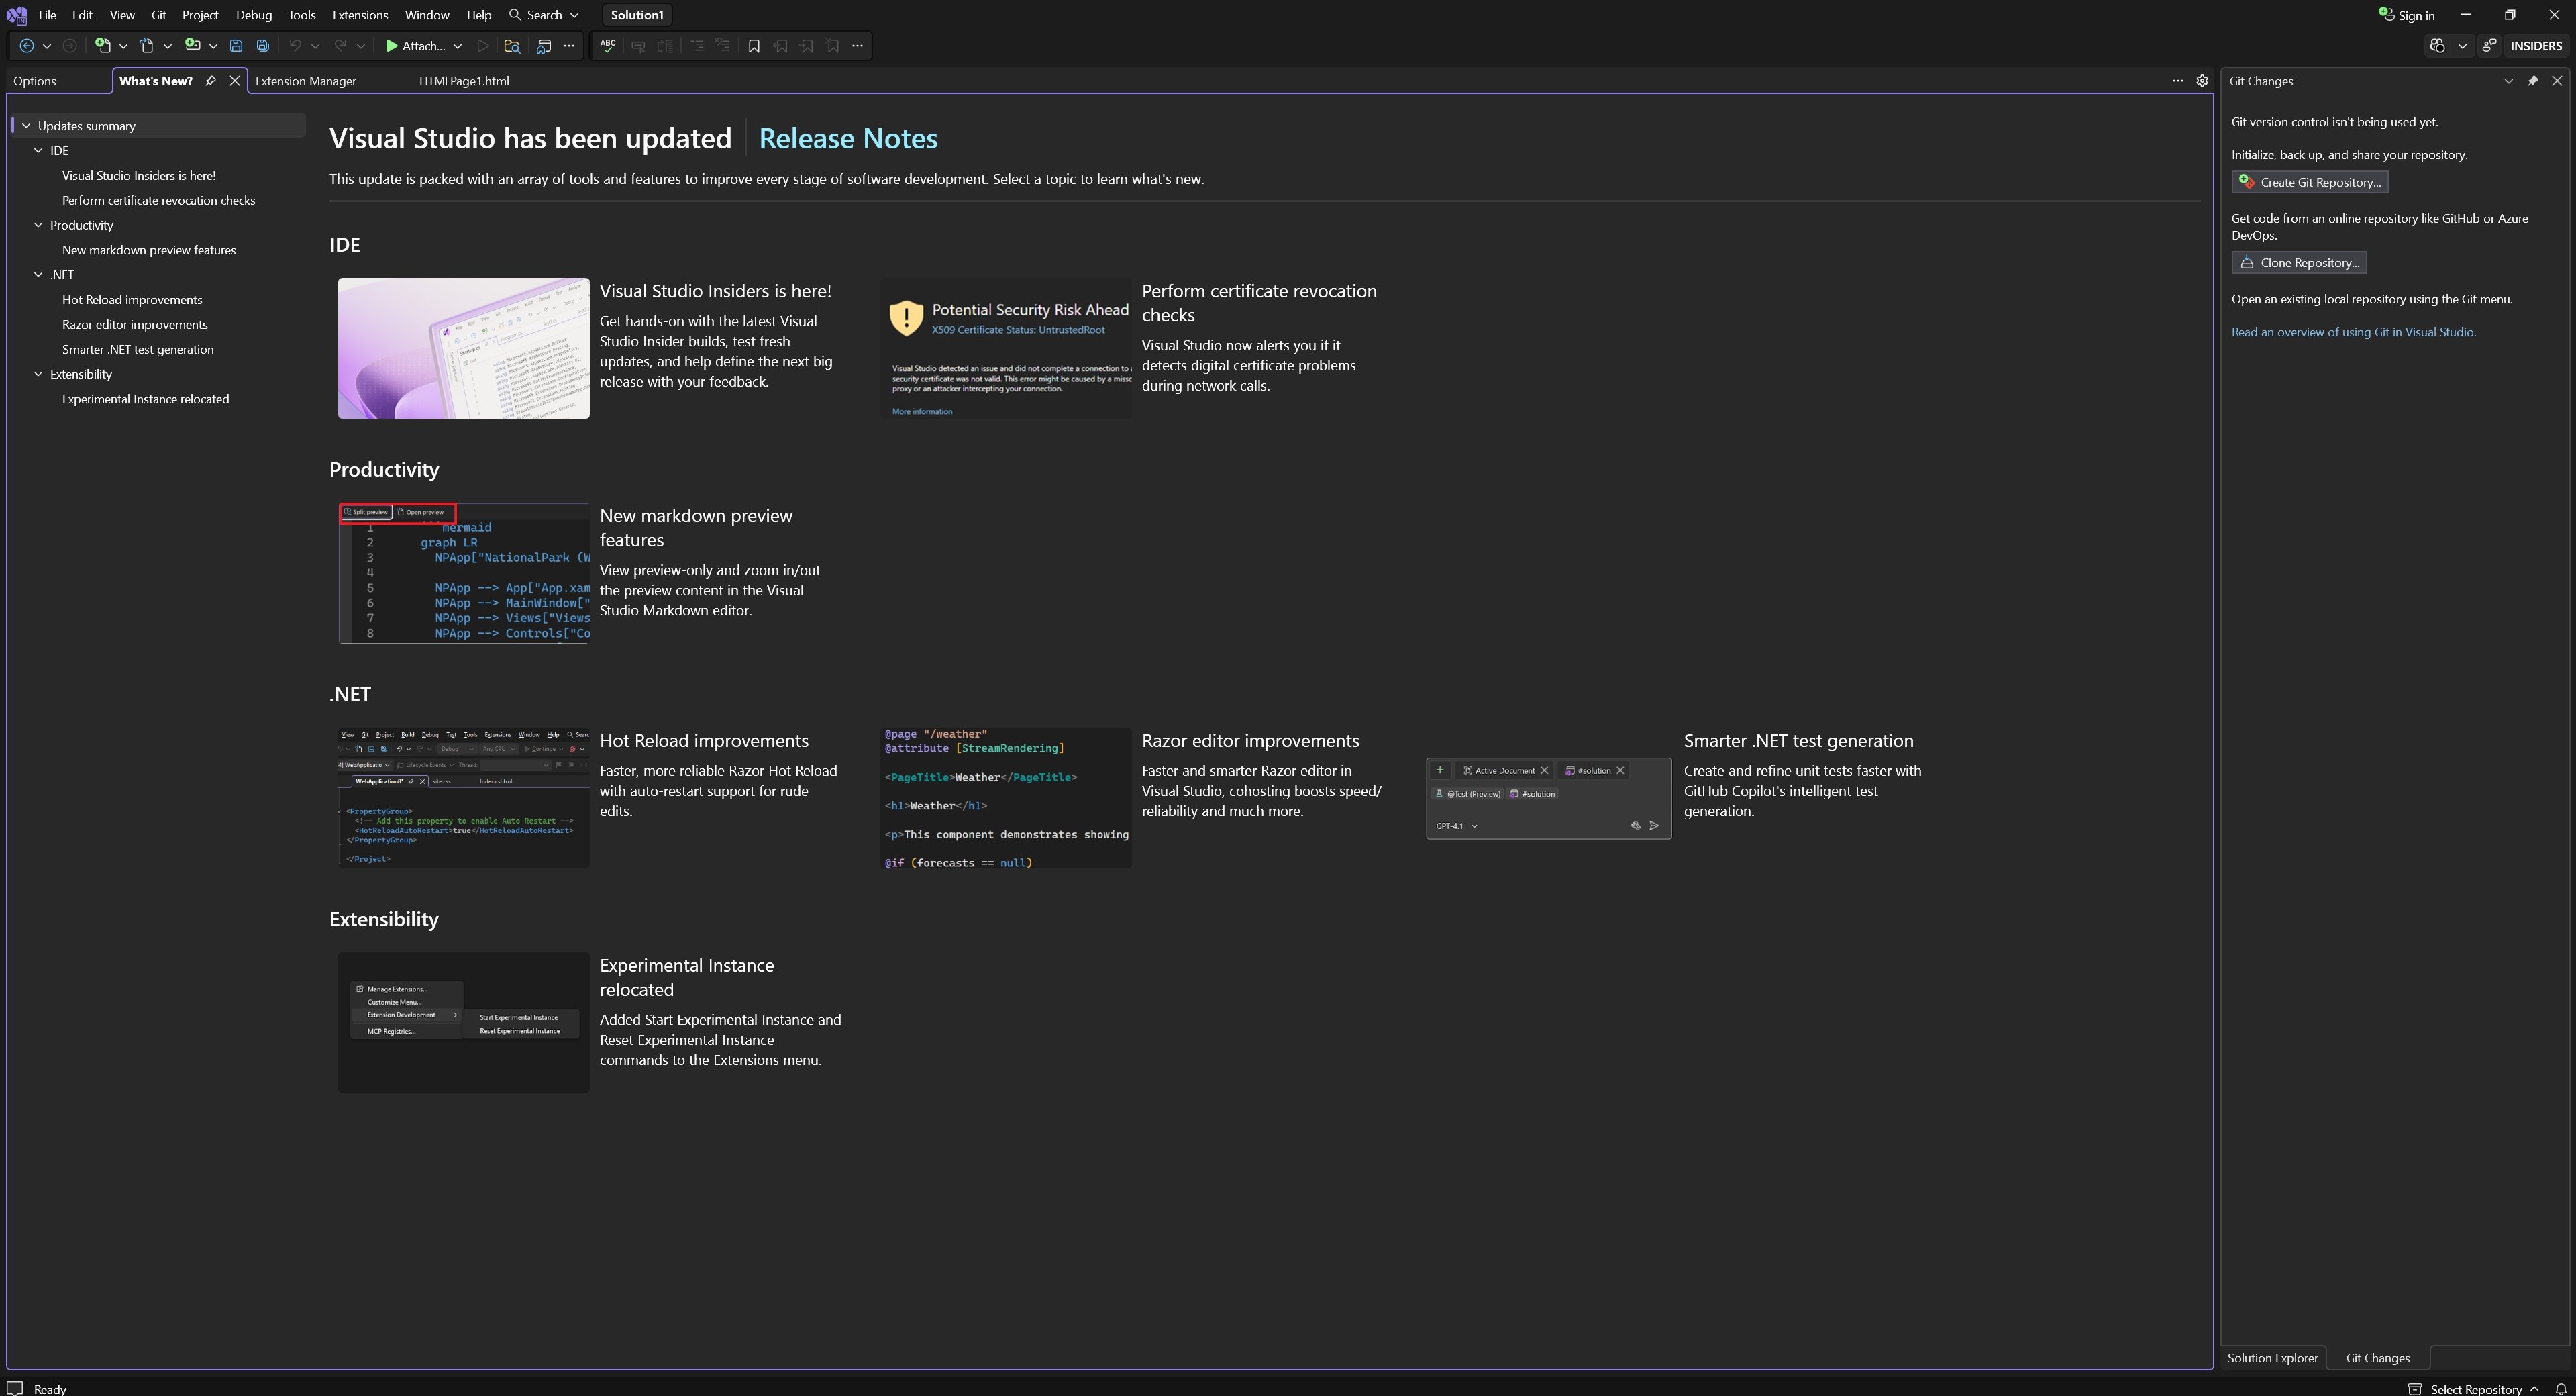This screenshot has width=2576, height=1396.
Task: Toggle a bookmark on the current line
Action: coord(754,45)
